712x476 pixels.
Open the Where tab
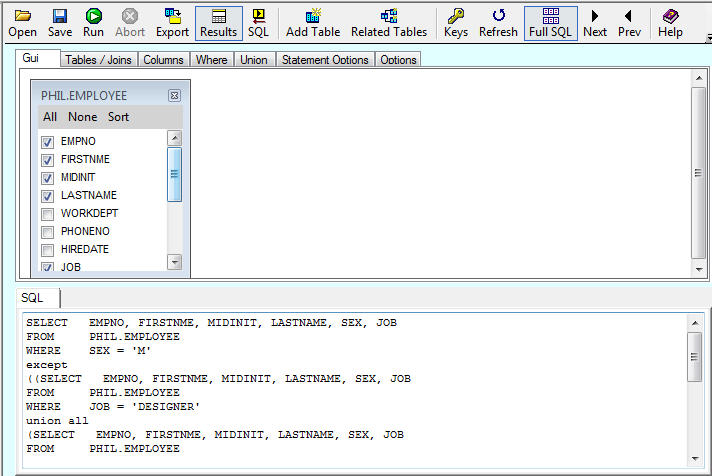point(212,60)
